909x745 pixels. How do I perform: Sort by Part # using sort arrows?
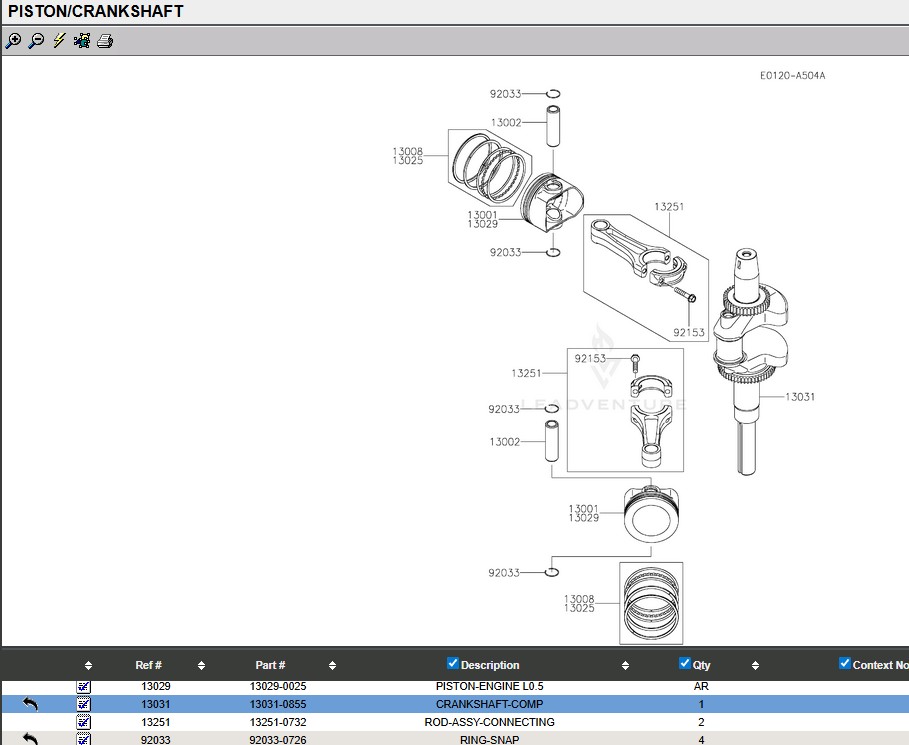[x=332, y=666]
